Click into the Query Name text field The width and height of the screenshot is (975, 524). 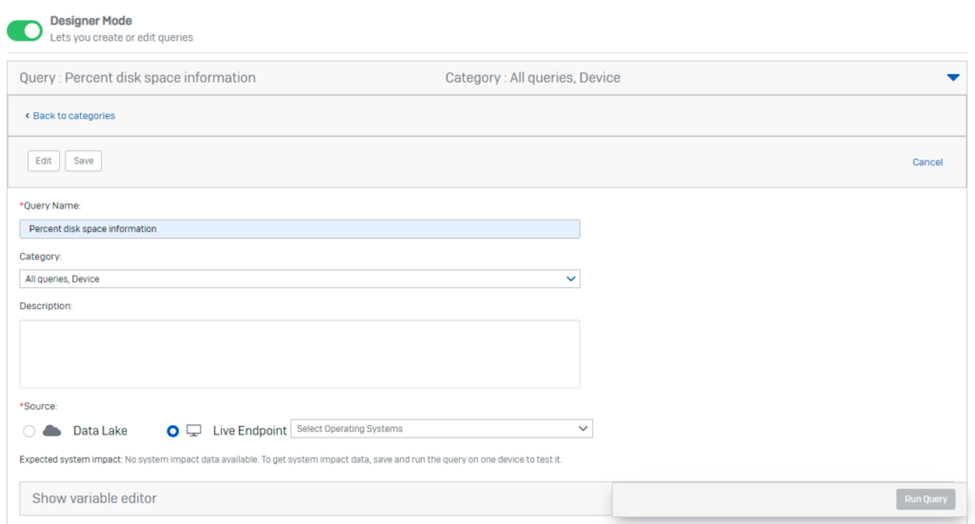click(x=300, y=229)
